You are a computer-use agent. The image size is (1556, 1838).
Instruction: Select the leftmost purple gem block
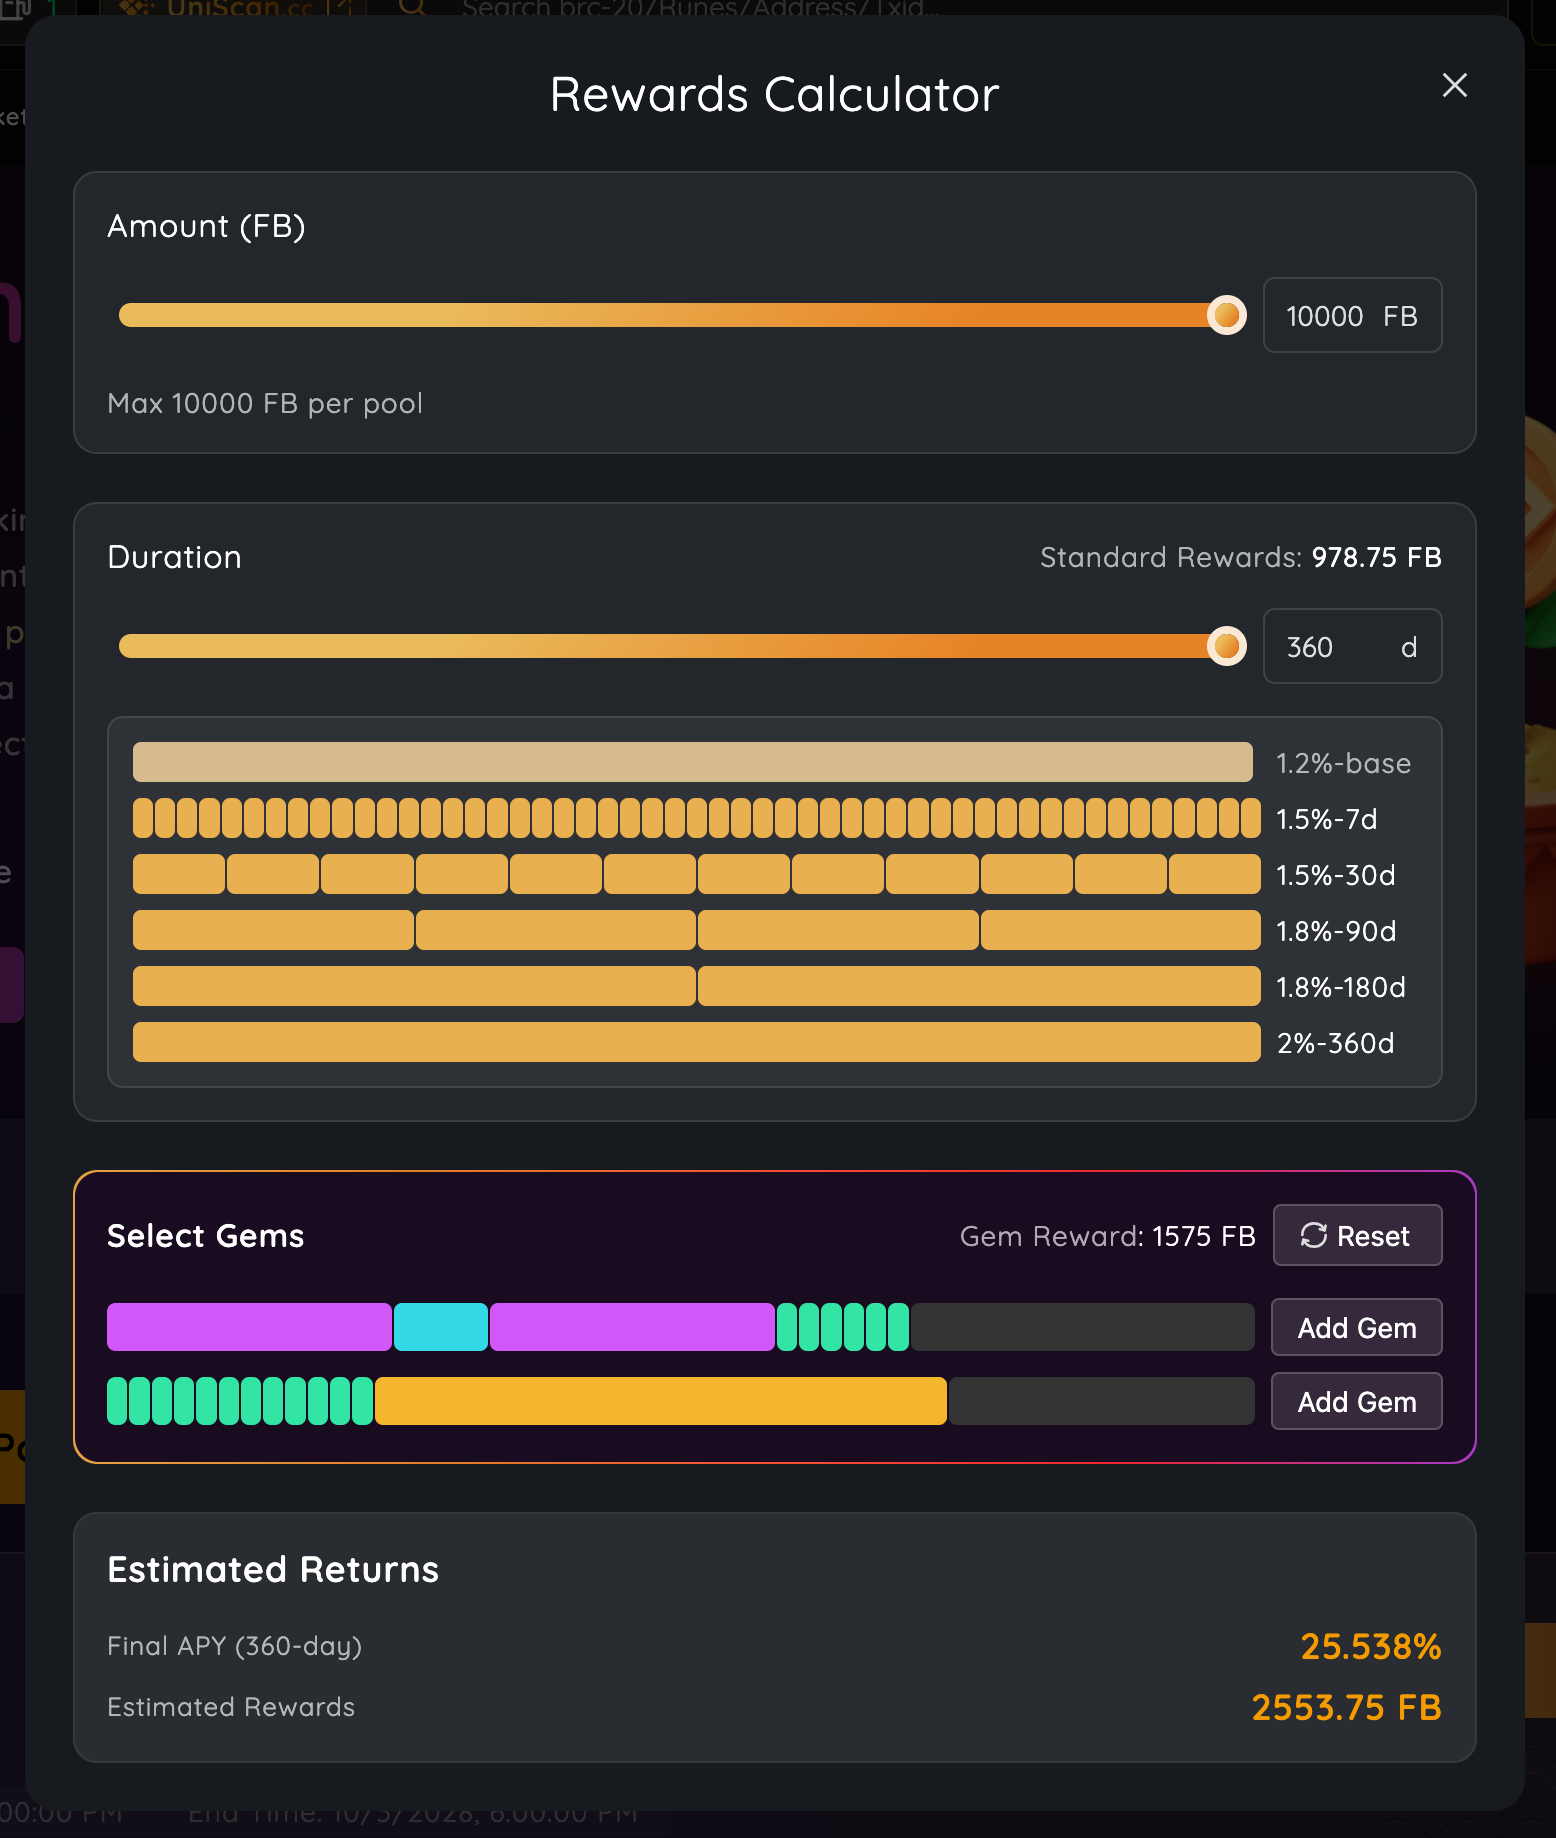[249, 1328]
